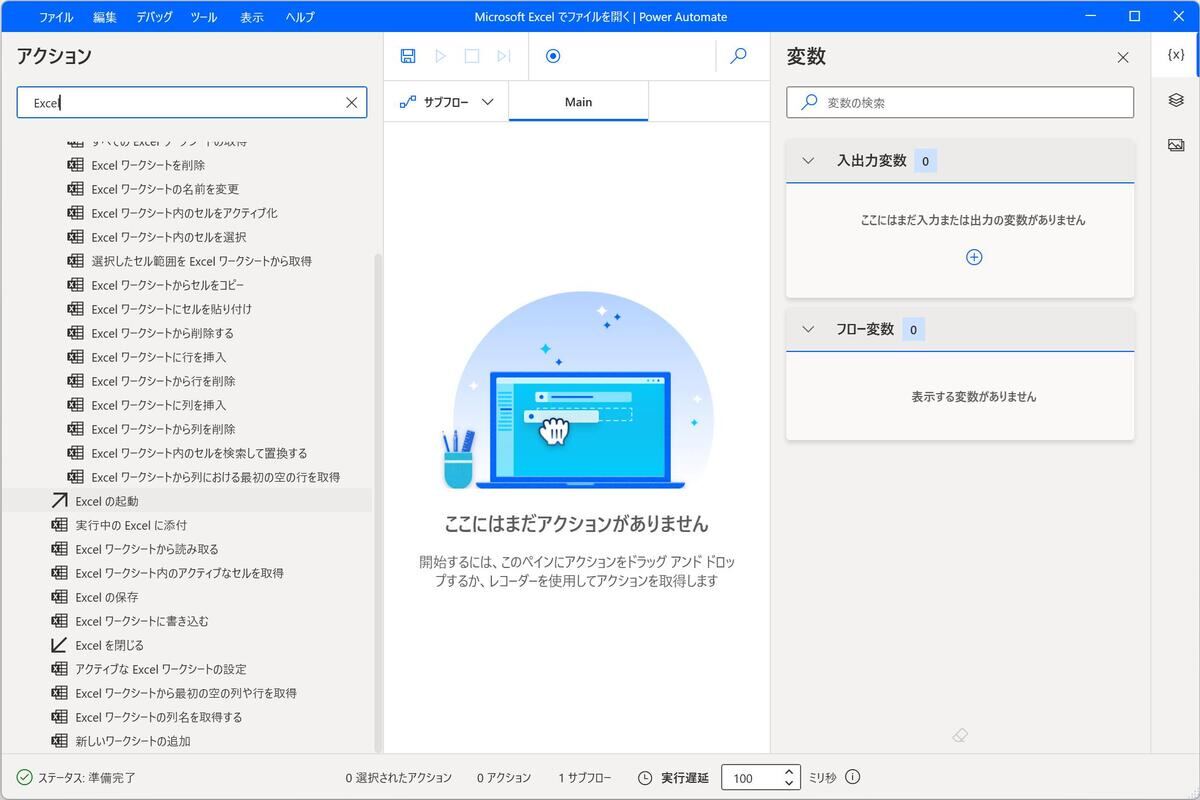Collapse the フロー変数 section
Viewport: 1200px width, 800px height.
[809, 329]
